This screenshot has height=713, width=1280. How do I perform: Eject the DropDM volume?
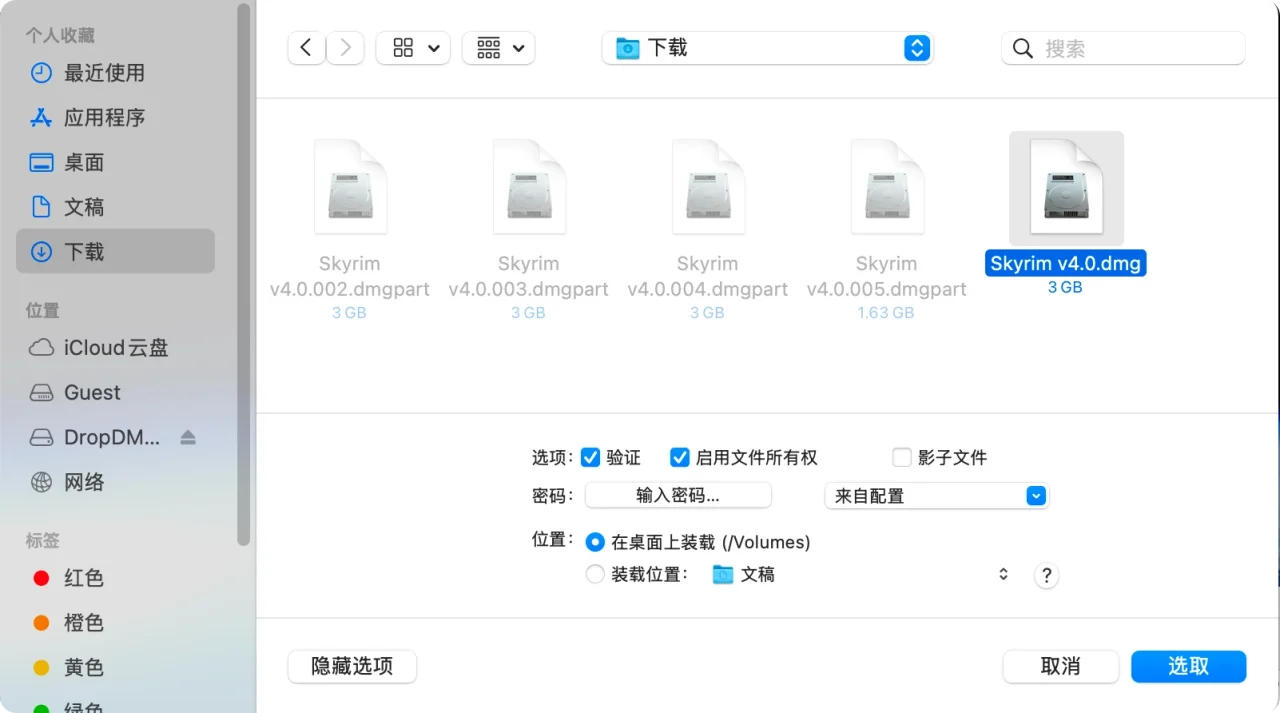pyautogui.click(x=188, y=437)
